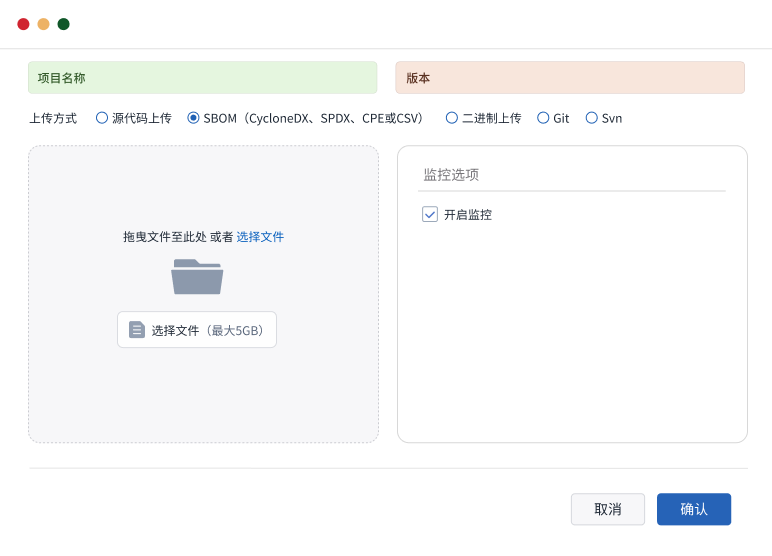Close the window with the red button
The image size is (772, 556).
click(x=23, y=24)
